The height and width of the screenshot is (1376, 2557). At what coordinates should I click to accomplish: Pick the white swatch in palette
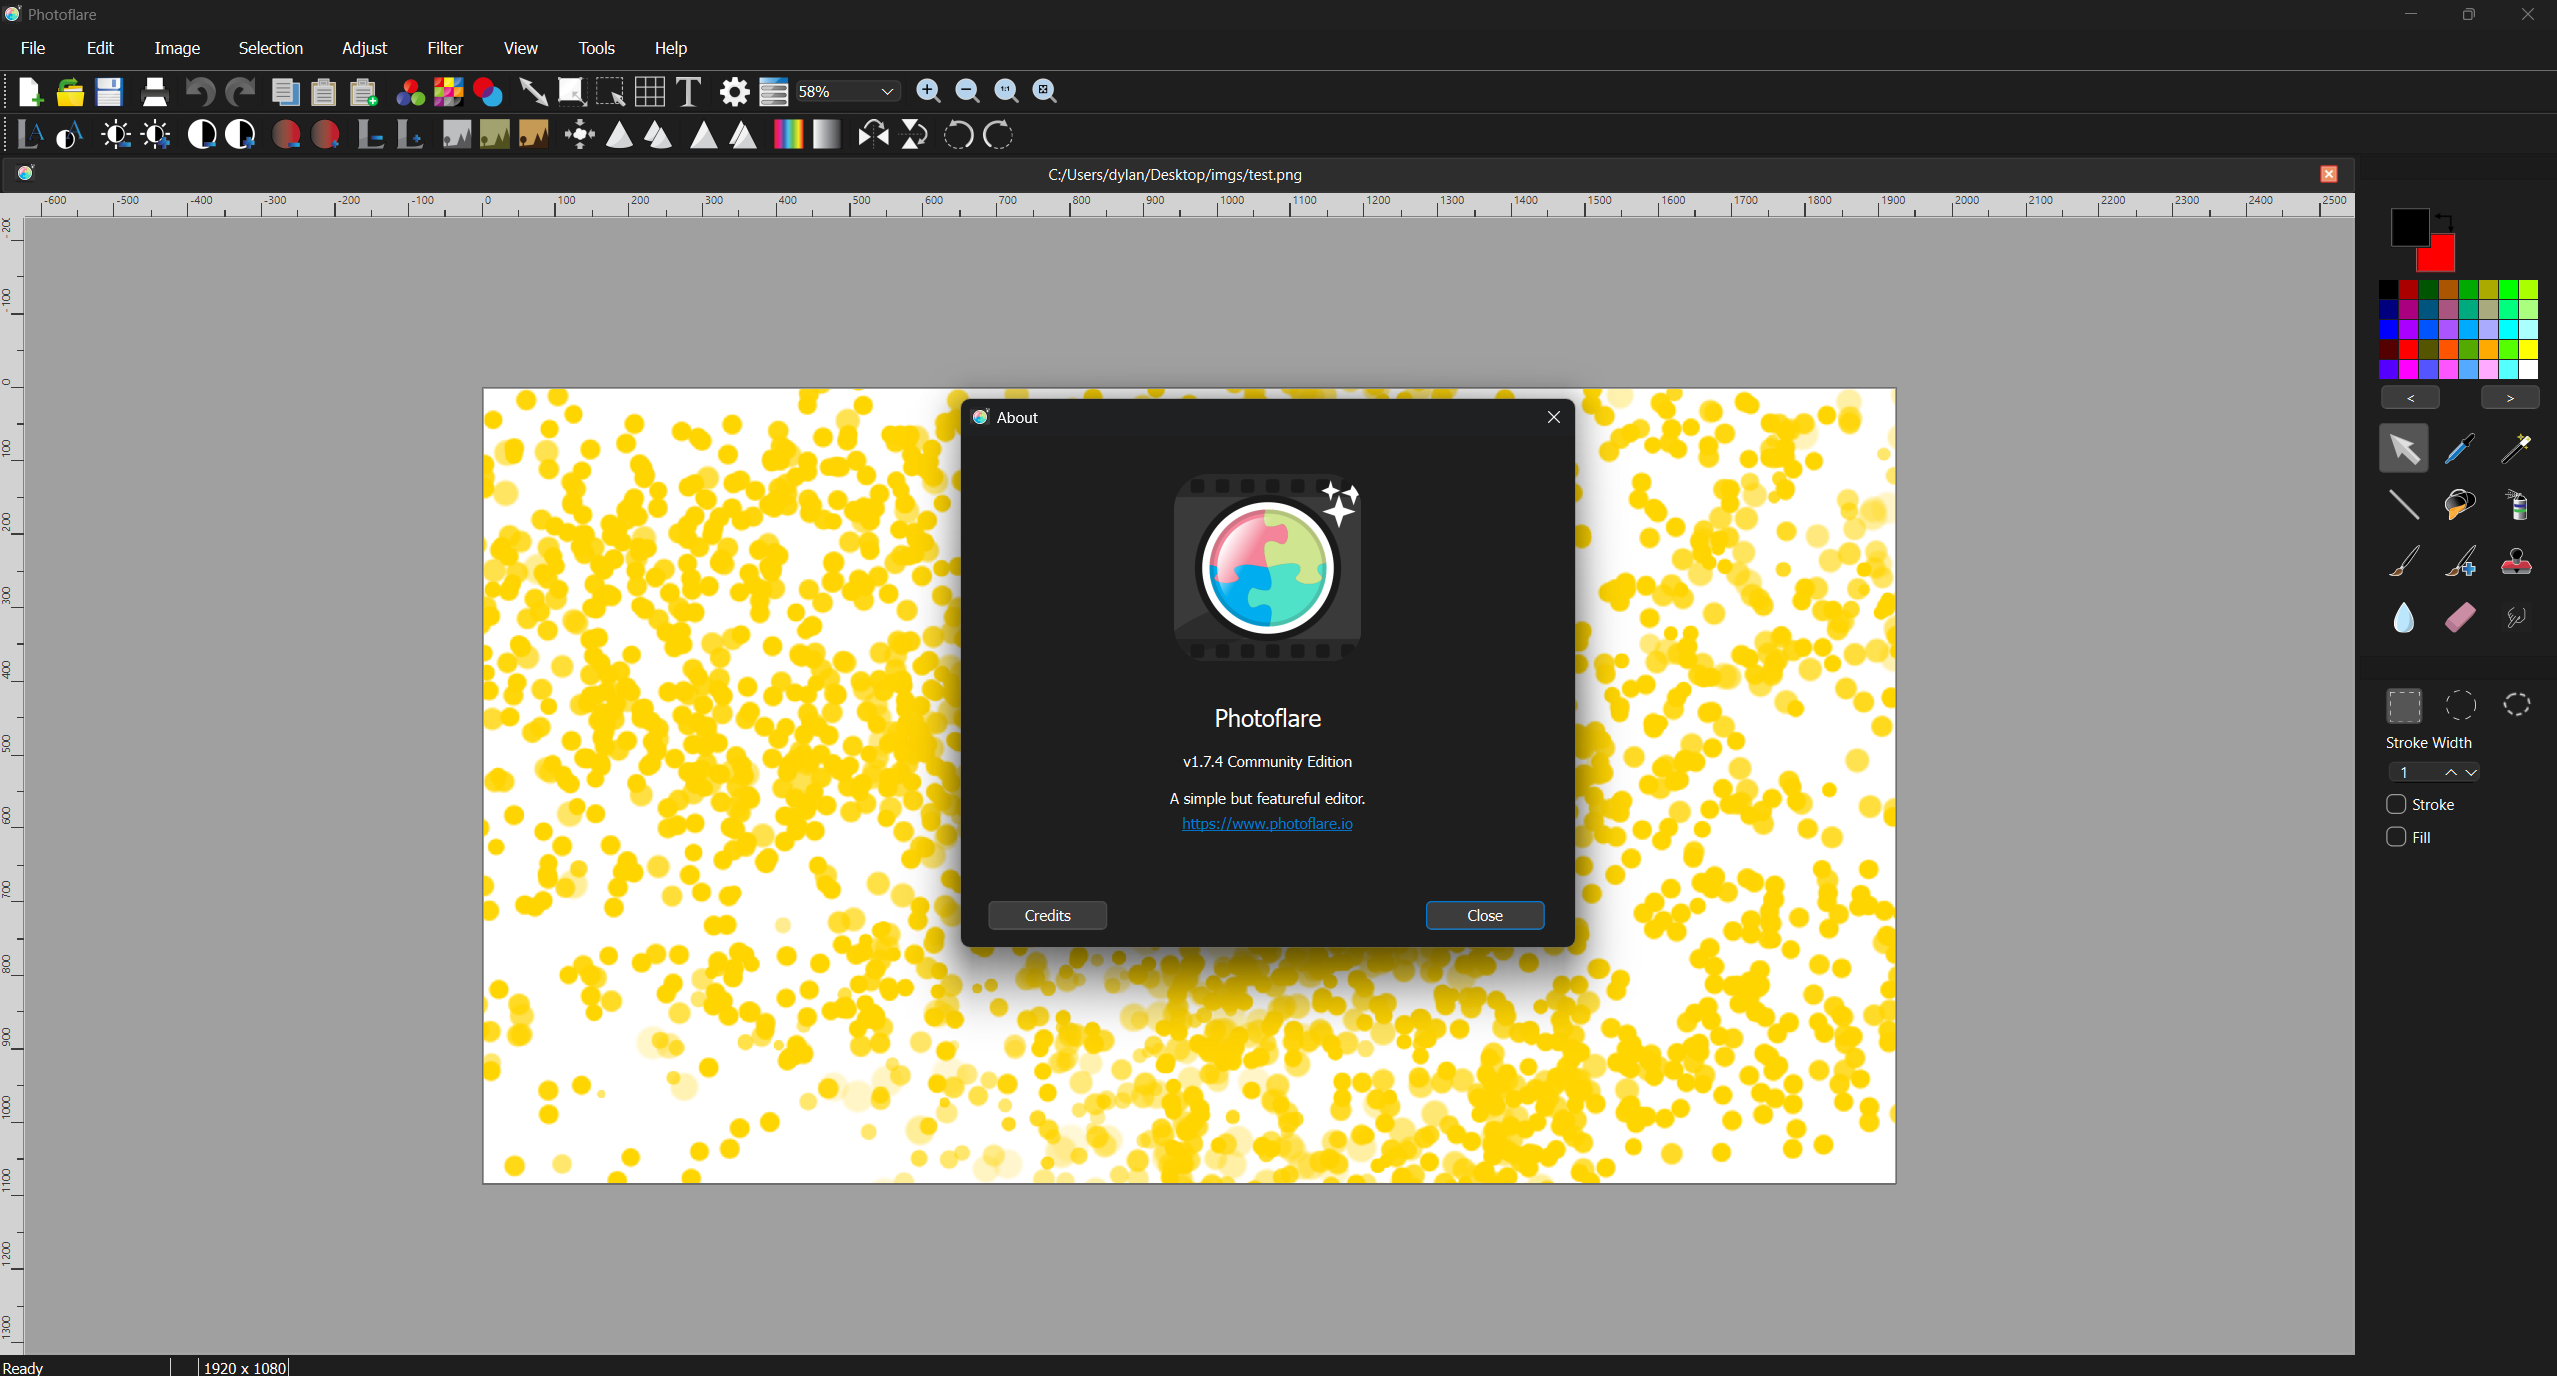[x=2529, y=370]
